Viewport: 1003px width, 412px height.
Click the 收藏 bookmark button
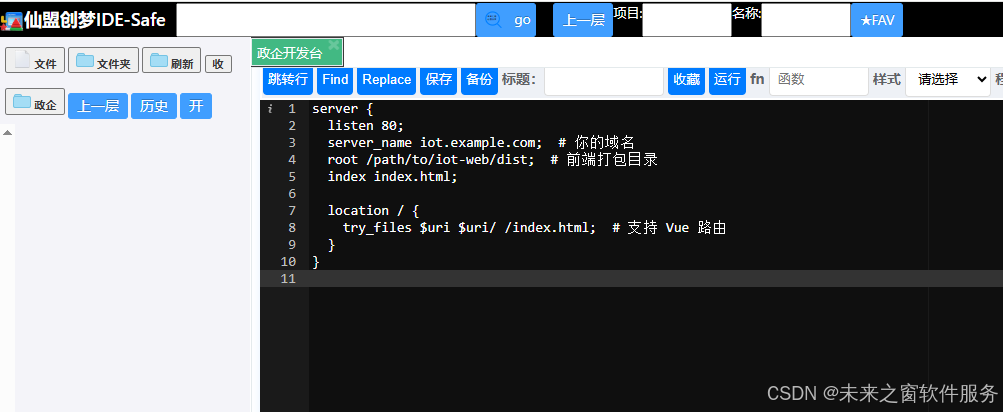coord(686,79)
